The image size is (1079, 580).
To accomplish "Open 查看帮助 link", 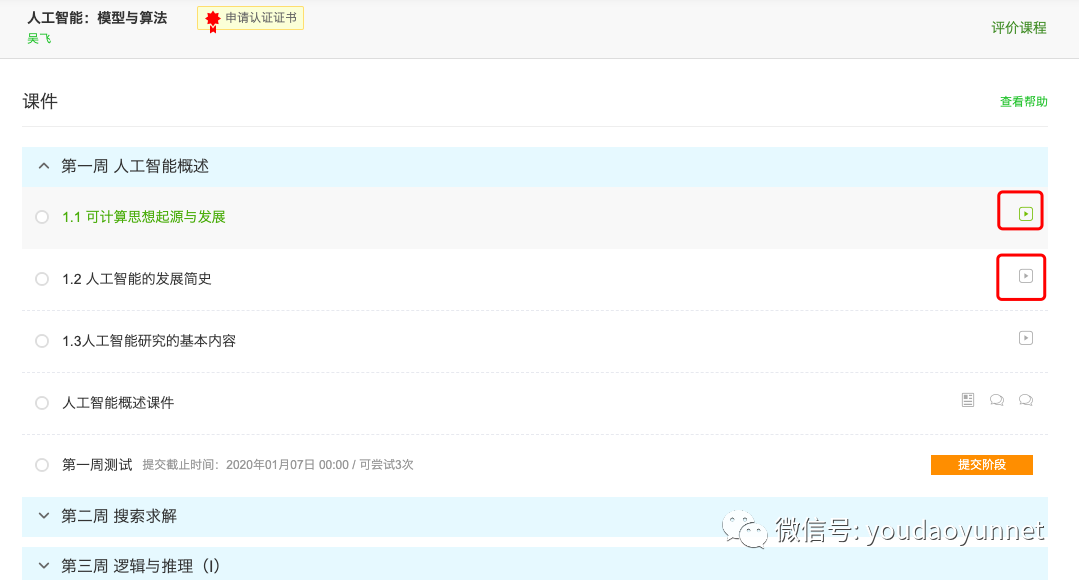I will point(1023,101).
